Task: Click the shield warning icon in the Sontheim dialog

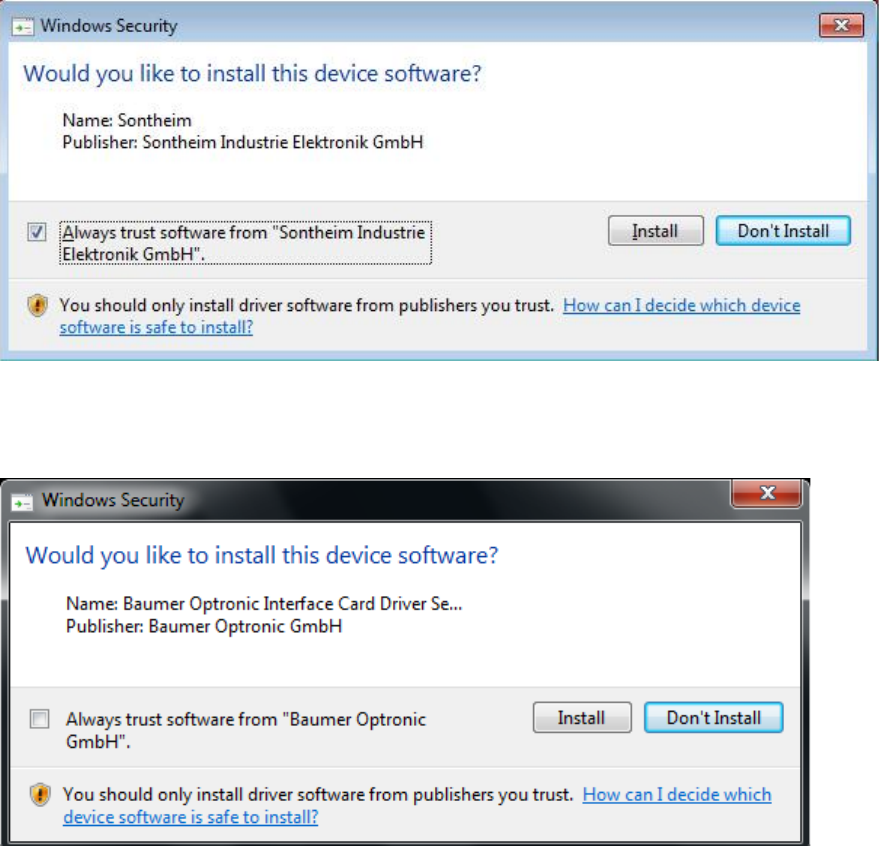Action: pos(38,306)
